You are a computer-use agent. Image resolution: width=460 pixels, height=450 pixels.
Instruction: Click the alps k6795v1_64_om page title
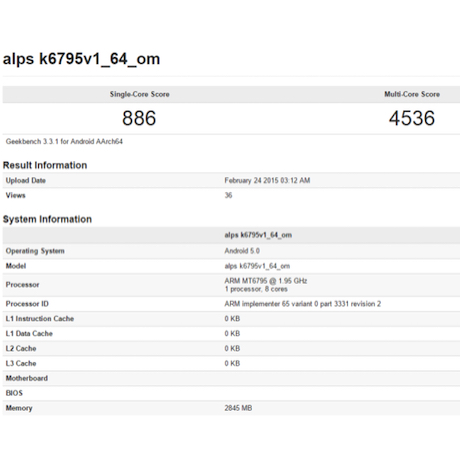click(x=81, y=59)
